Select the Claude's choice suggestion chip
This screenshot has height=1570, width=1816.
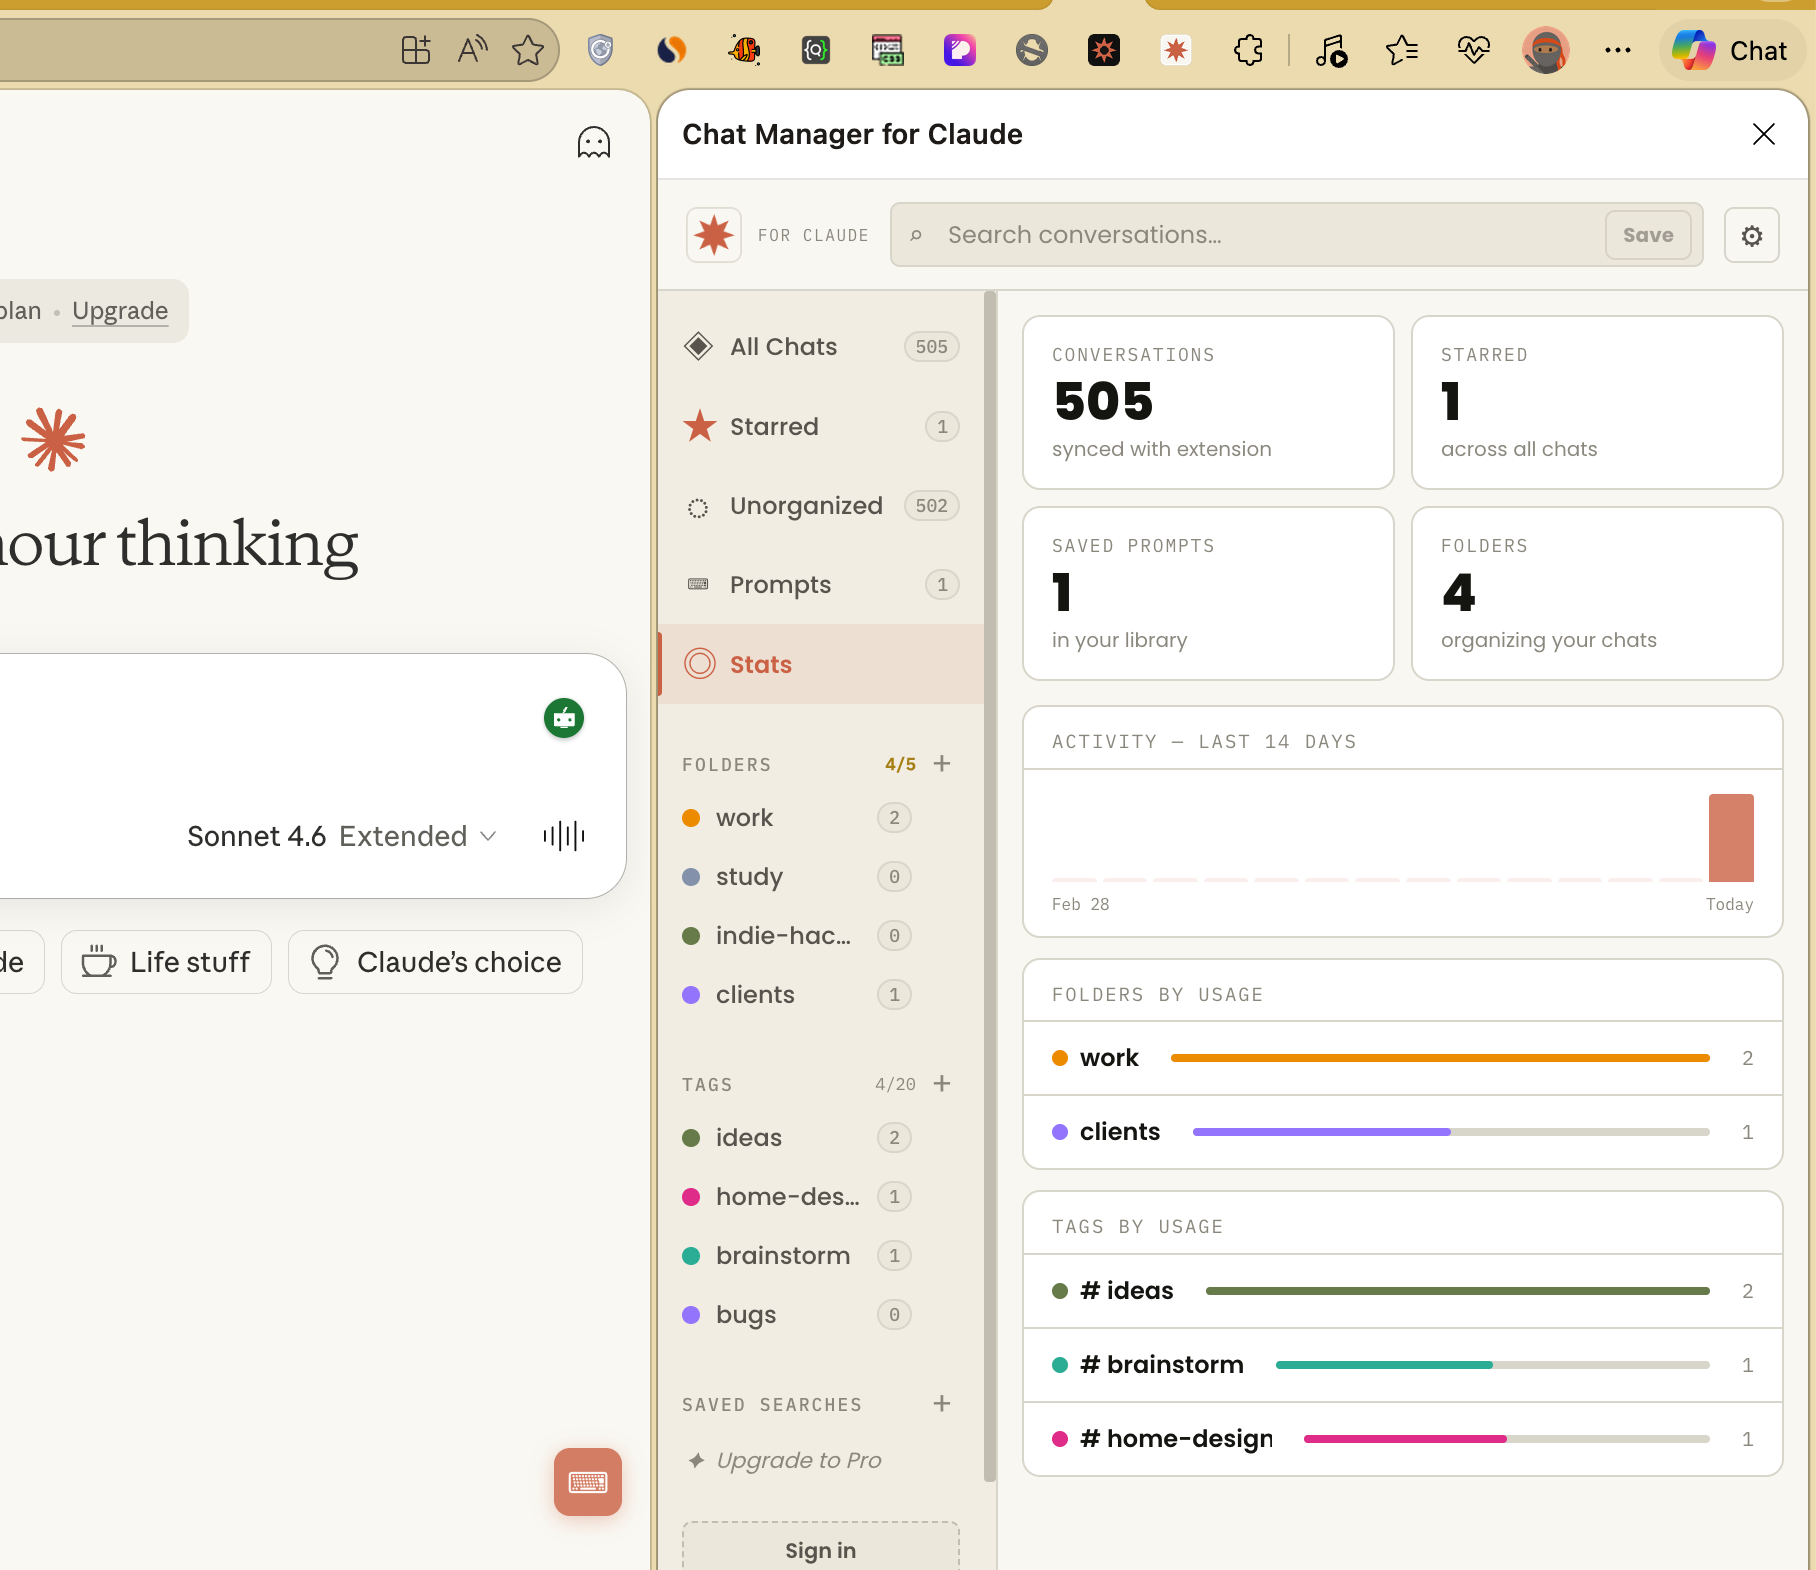tap(435, 962)
